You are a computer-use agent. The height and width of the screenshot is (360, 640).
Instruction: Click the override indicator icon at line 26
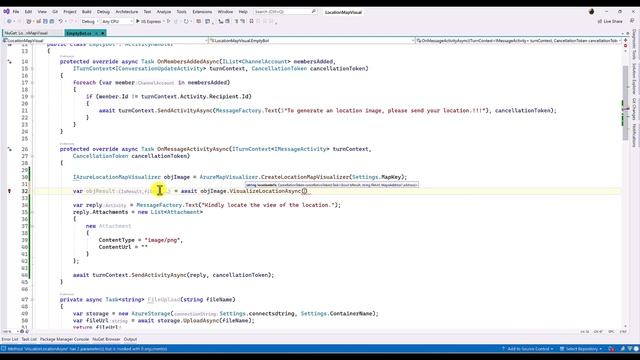(x=9, y=149)
